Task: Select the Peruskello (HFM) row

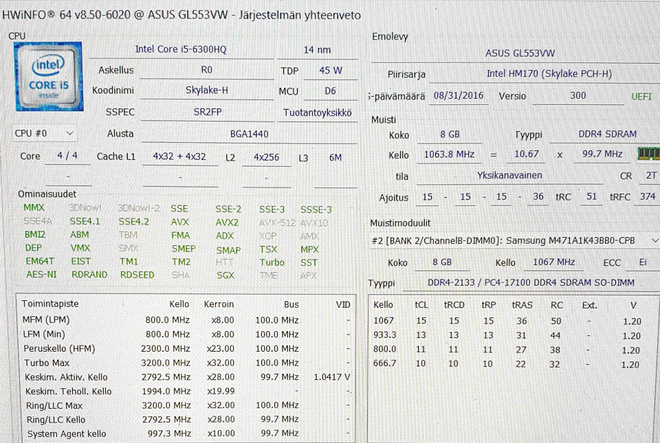Action: [x=186, y=349]
